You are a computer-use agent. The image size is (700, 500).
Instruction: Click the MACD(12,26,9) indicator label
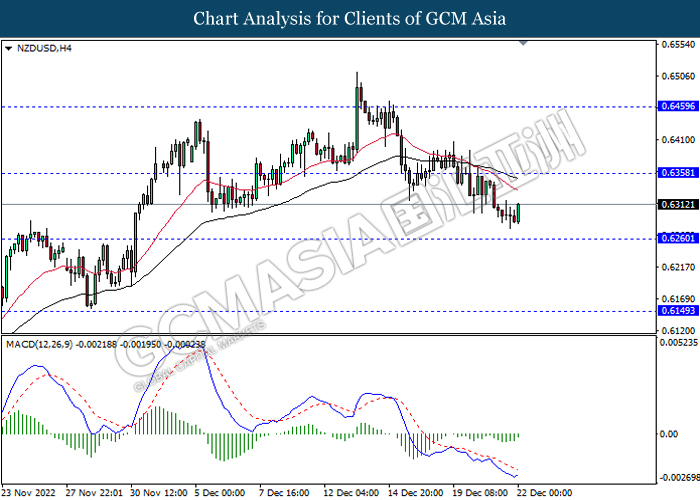[x=39, y=345]
